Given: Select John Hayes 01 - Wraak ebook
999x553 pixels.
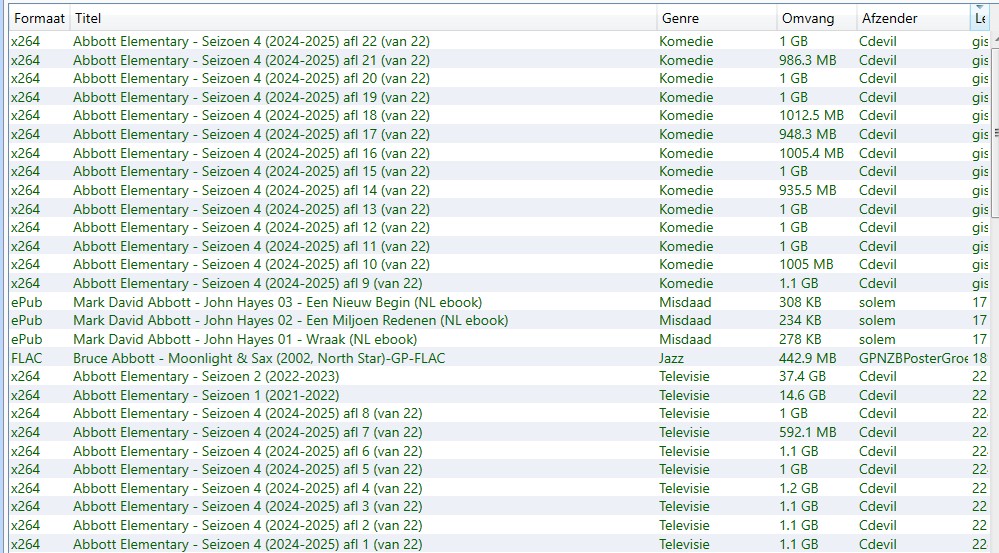Looking at the screenshot, I should pyautogui.click(x=245, y=339).
